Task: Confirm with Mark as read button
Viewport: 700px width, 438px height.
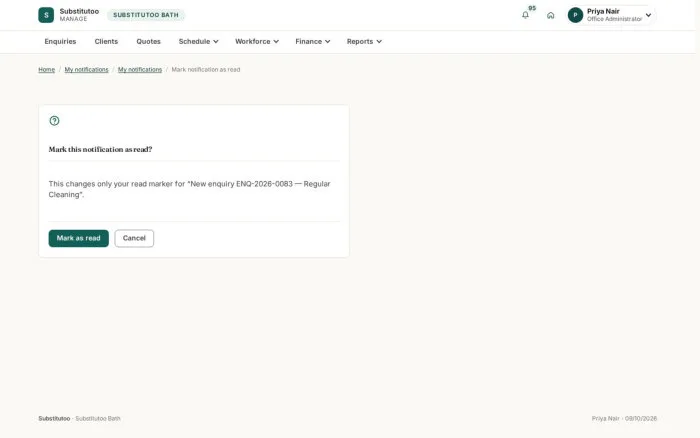Action: click(79, 238)
